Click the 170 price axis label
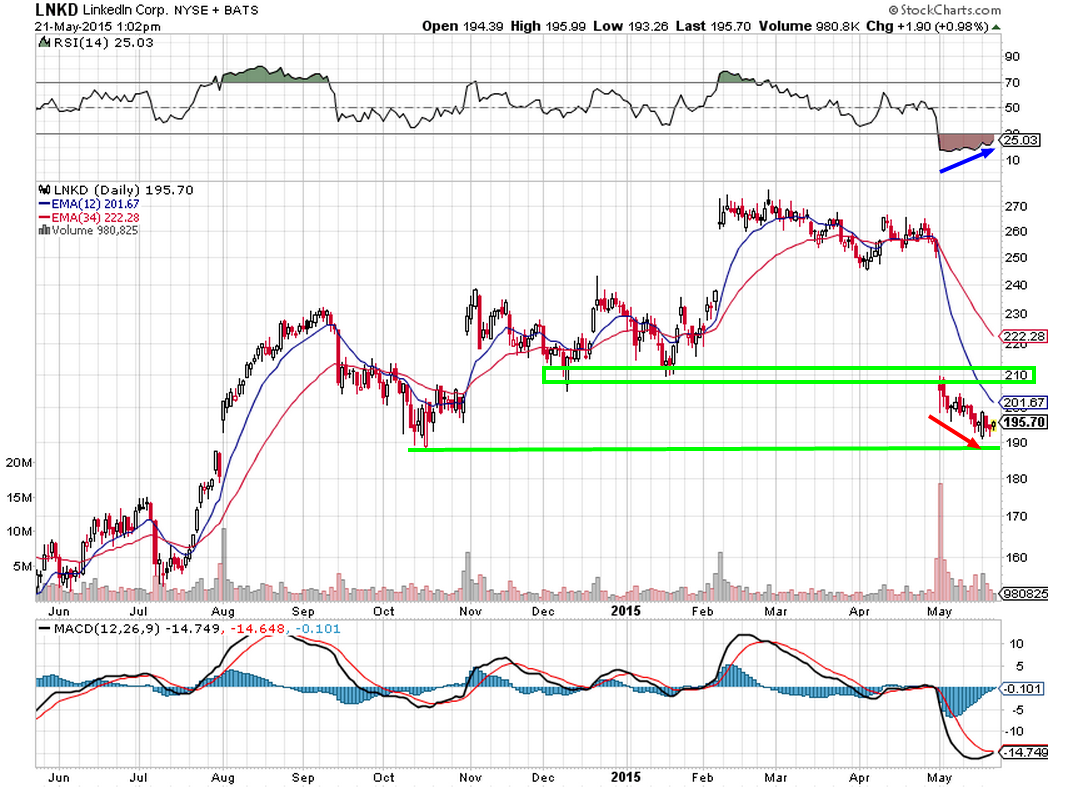Image resolution: width=1072 pixels, height=790 pixels. (x=1016, y=517)
